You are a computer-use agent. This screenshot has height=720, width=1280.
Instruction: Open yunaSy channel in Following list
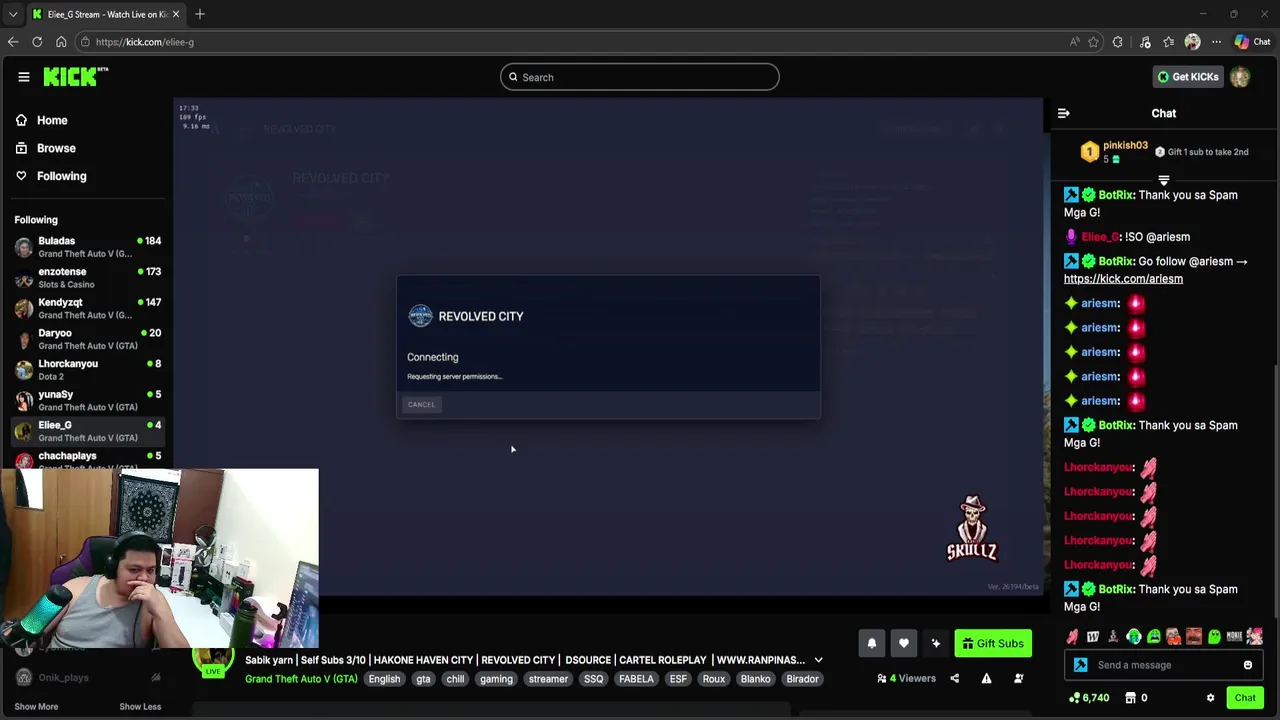[88, 400]
